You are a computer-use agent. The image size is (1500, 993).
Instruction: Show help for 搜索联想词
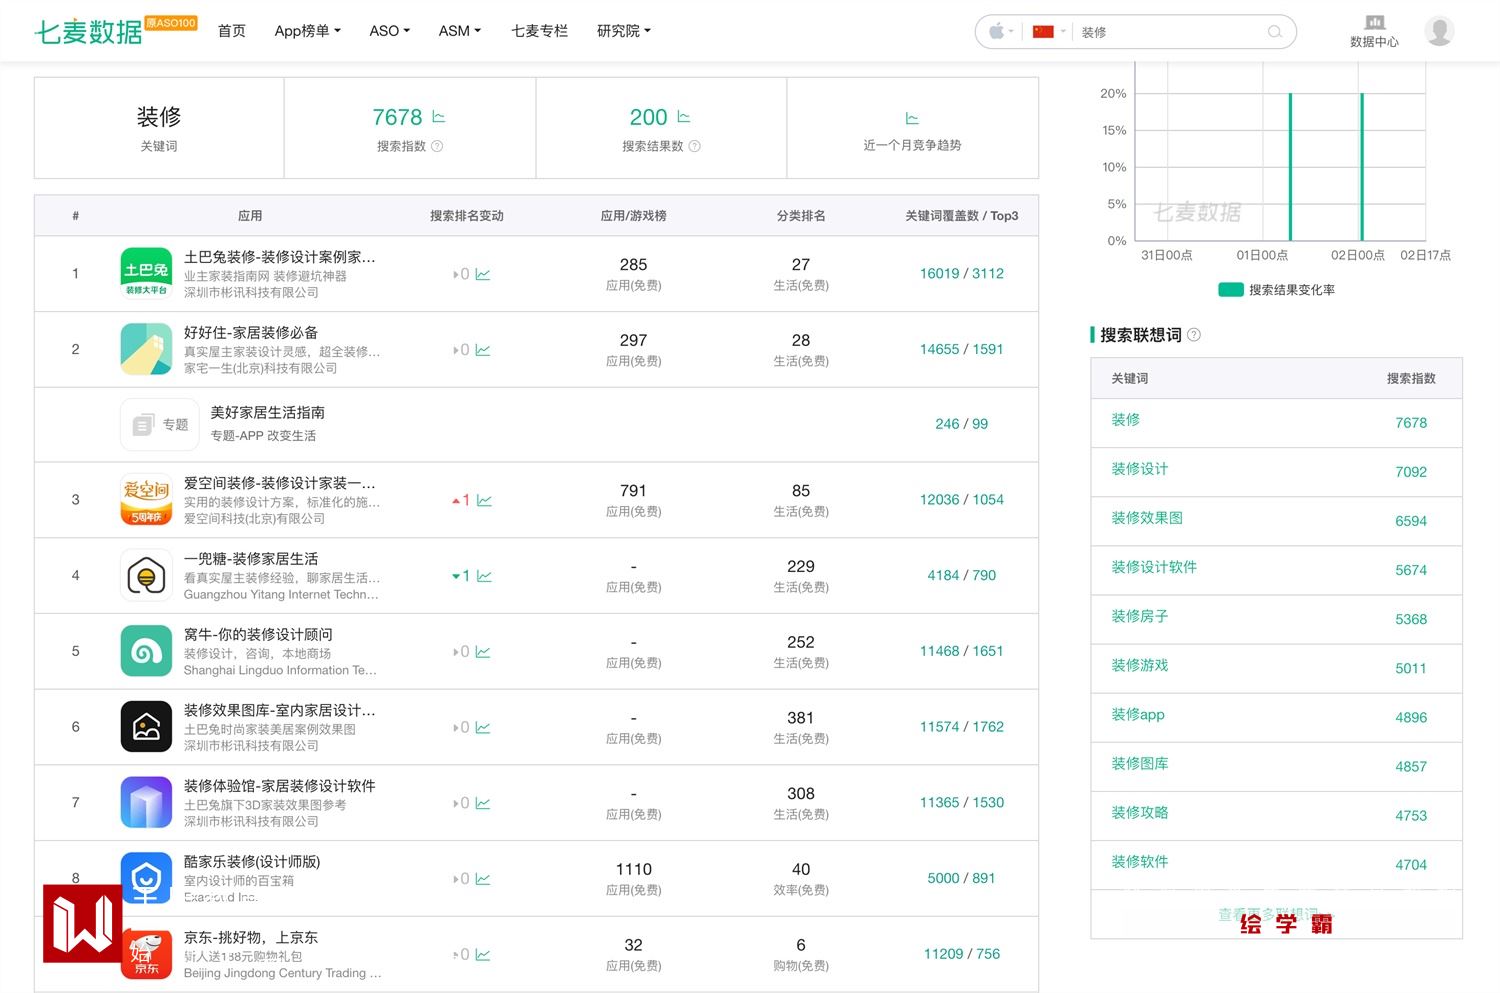click(1193, 335)
